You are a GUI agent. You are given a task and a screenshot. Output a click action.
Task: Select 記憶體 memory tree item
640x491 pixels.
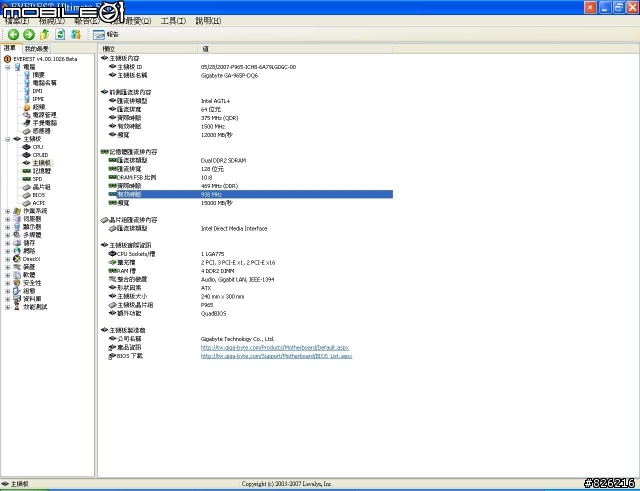tap(42, 171)
